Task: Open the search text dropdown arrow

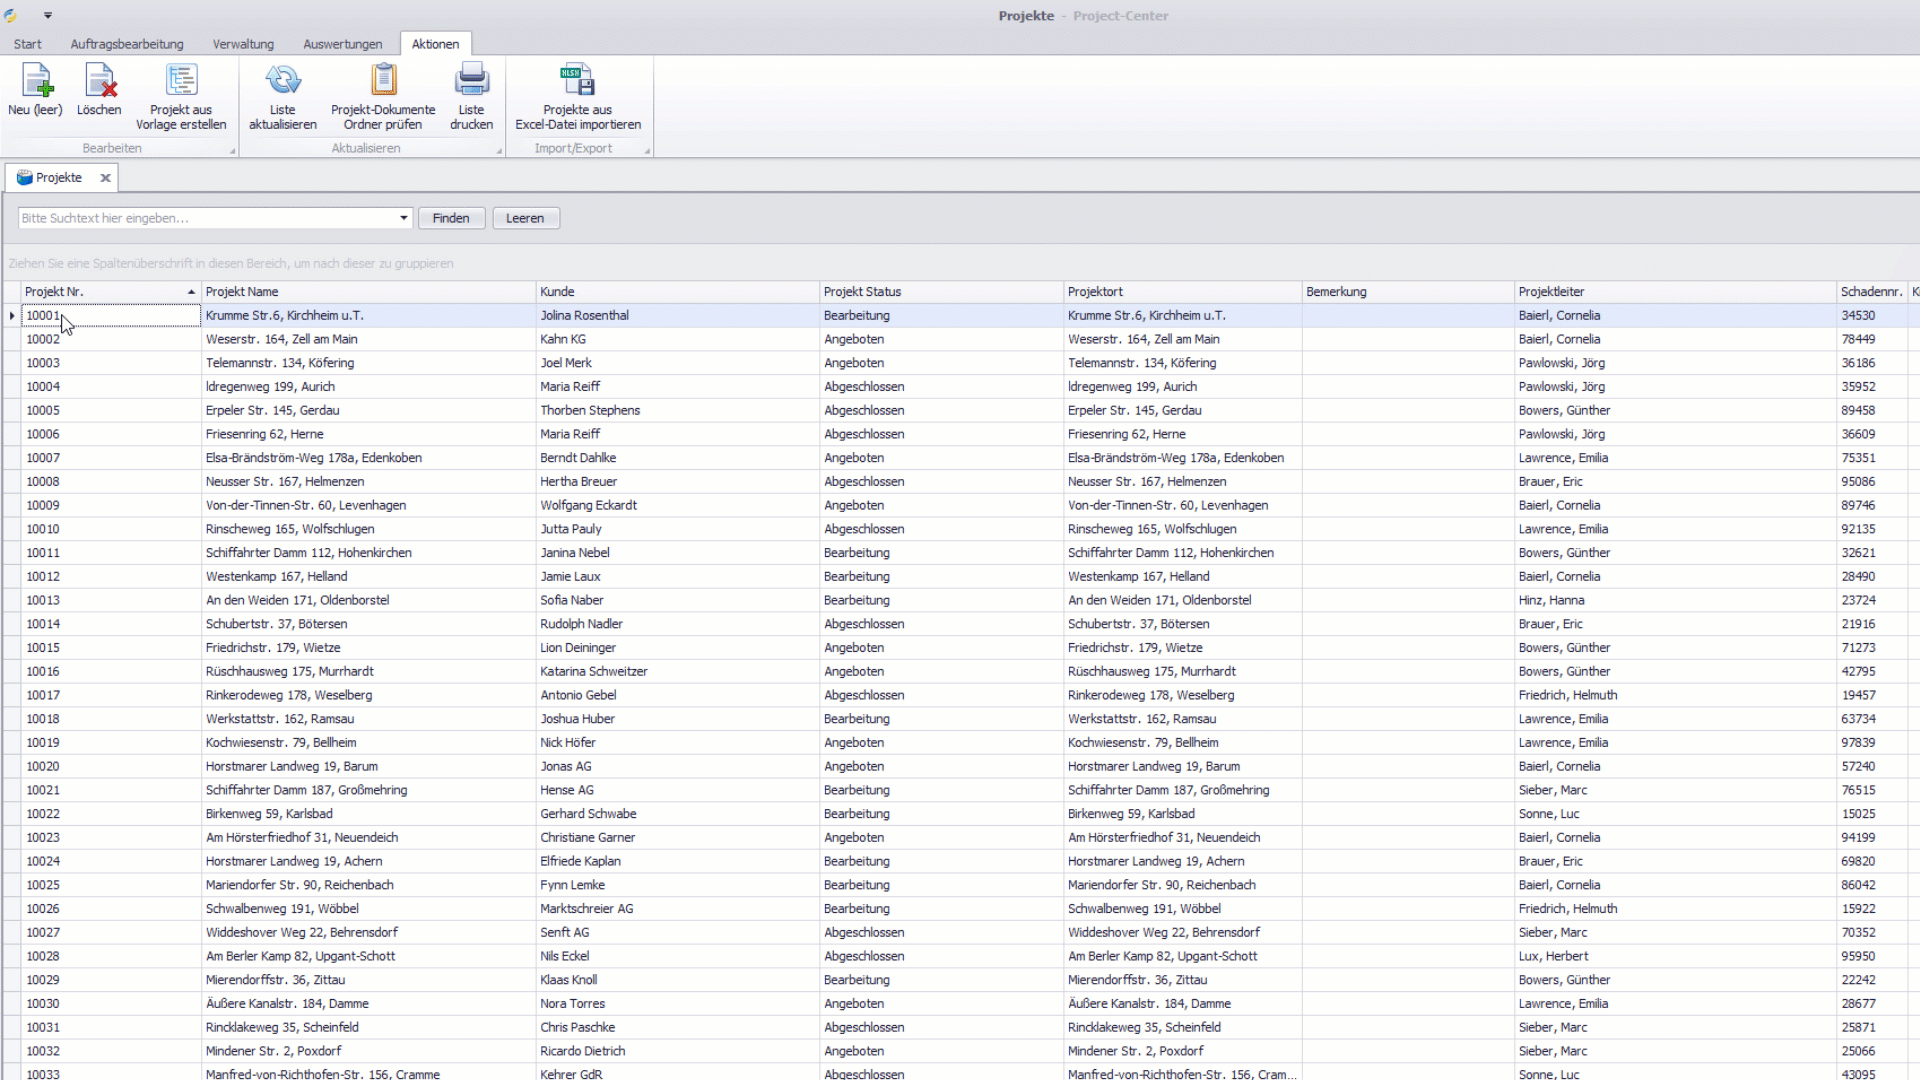Action: (x=404, y=218)
